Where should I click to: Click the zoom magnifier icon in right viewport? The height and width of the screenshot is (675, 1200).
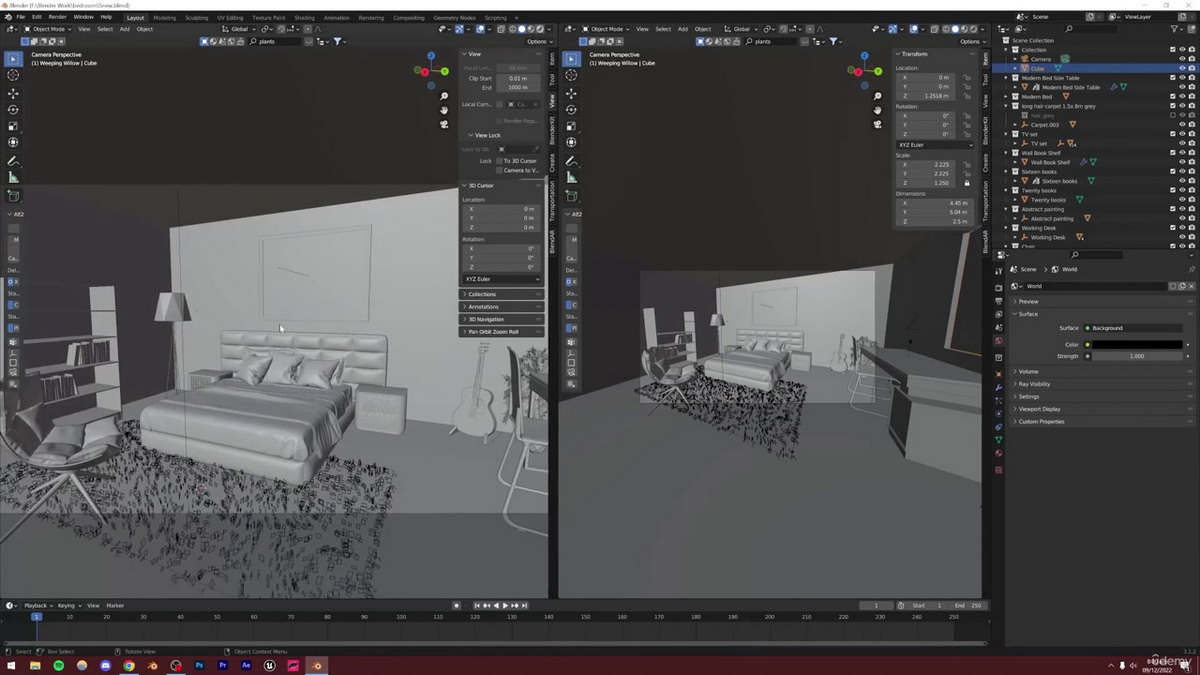(877, 96)
